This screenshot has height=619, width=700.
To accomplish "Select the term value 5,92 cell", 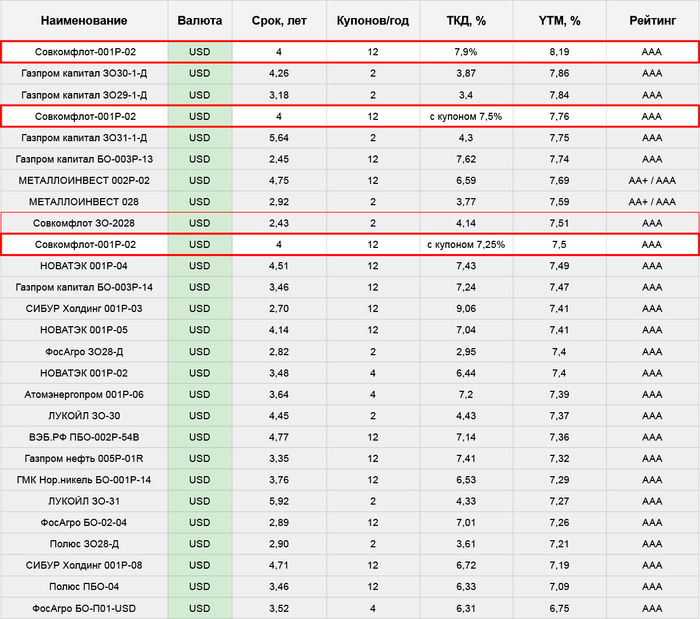I will click(279, 501).
